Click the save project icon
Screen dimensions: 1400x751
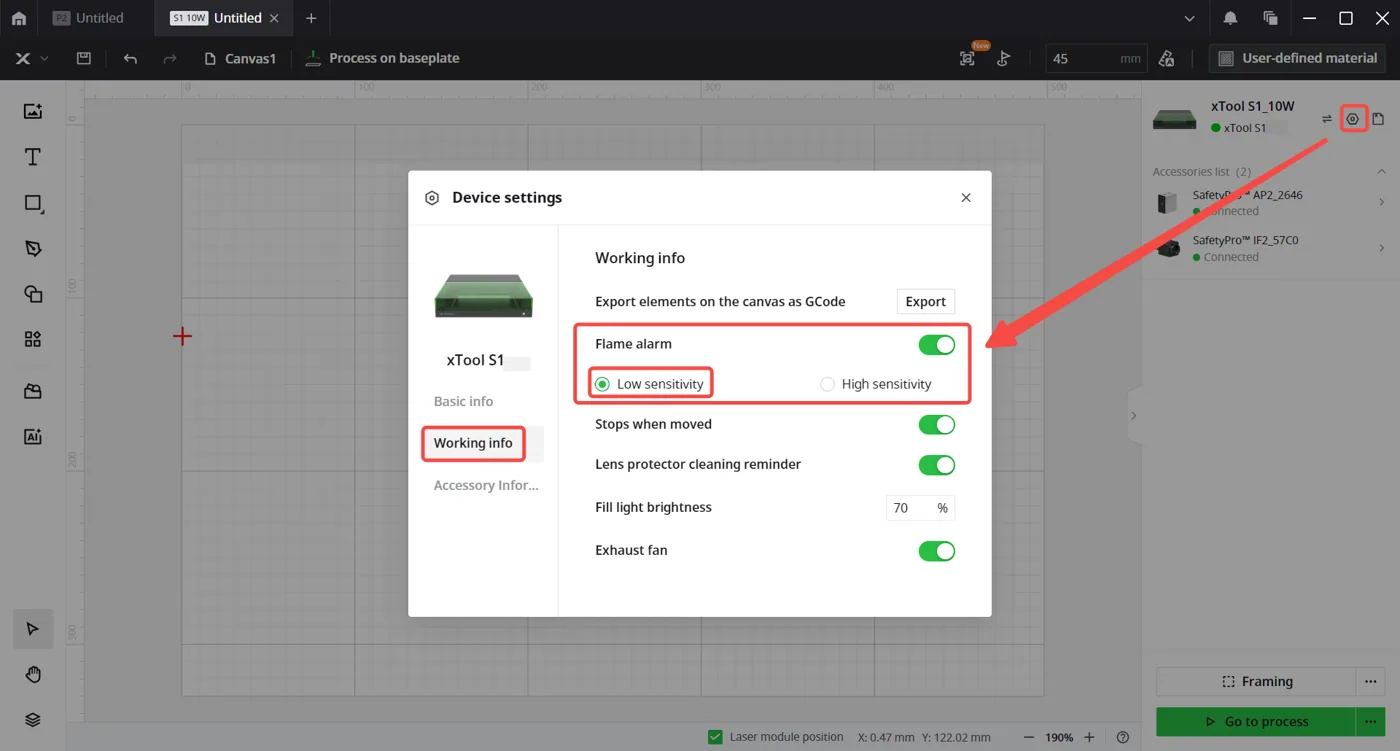coord(84,59)
